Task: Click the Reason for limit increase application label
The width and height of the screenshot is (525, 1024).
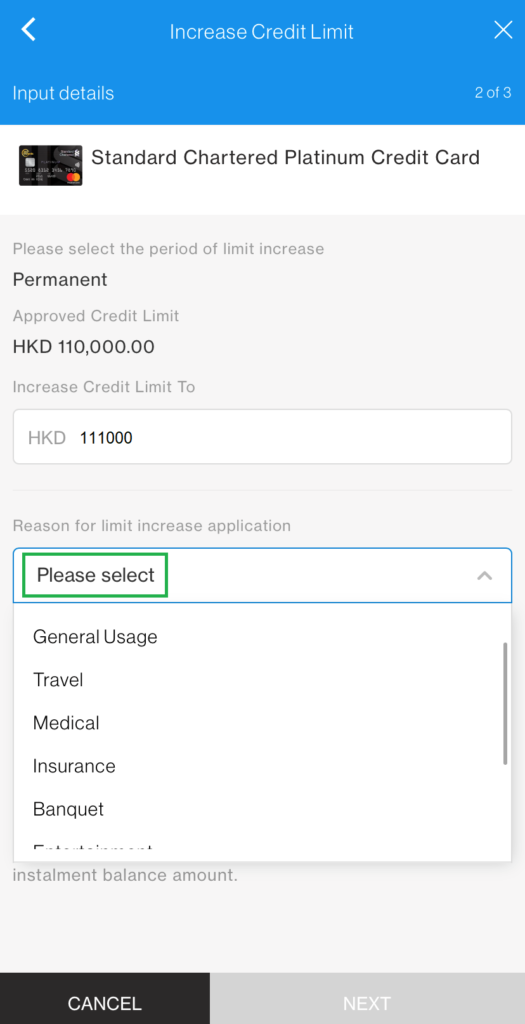Action: click(151, 526)
